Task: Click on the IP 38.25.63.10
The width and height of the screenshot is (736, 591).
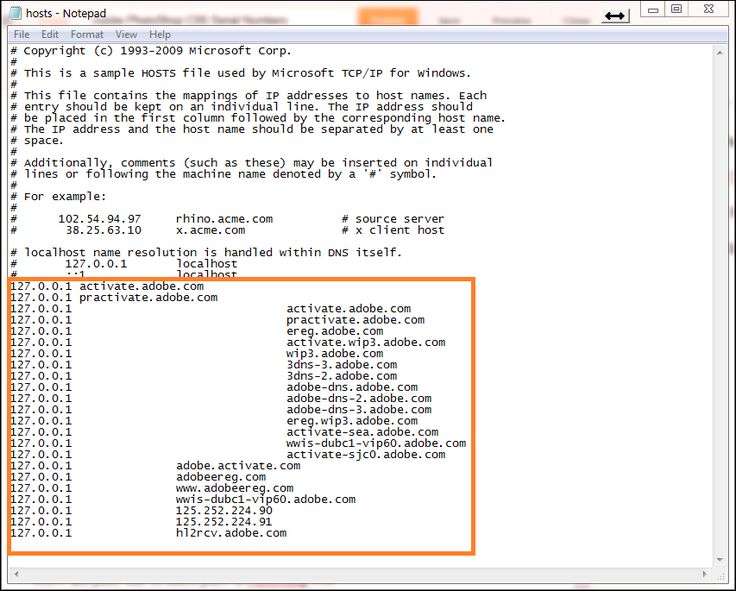Action: pos(103,230)
